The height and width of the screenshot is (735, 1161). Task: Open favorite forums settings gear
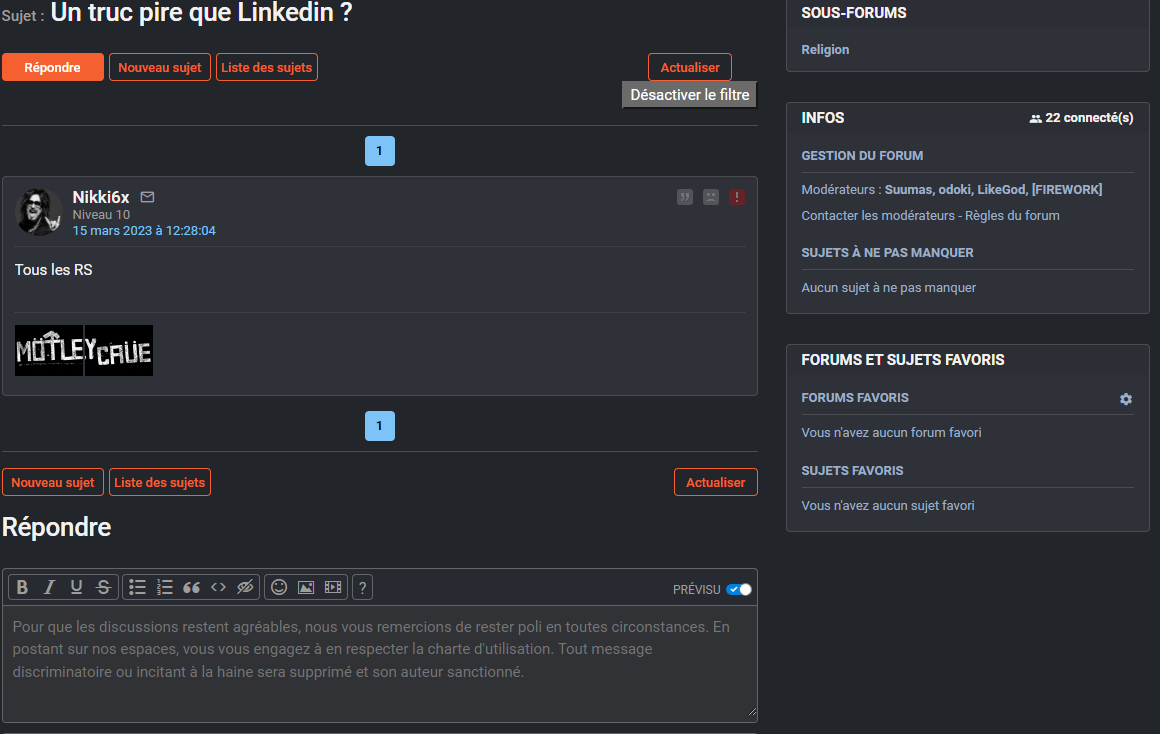tap(1125, 399)
